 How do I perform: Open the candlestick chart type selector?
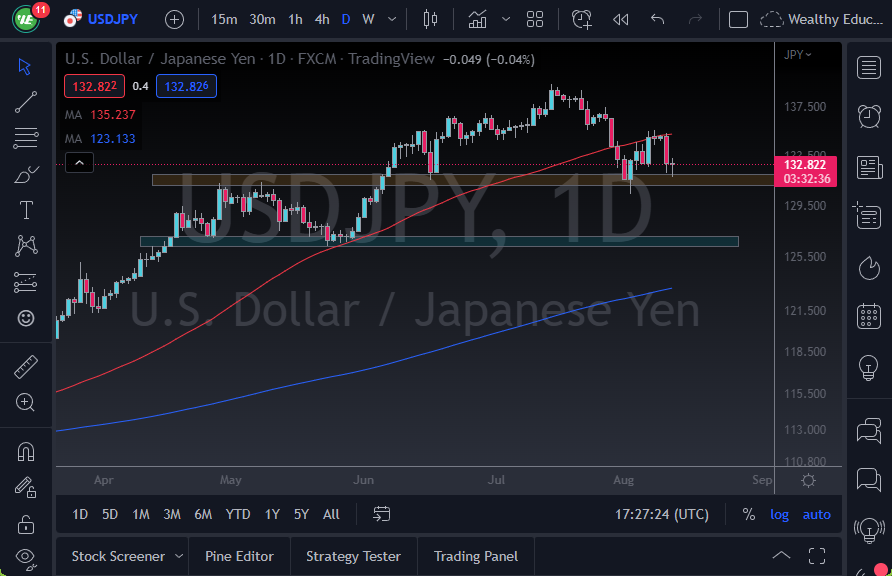click(x=431, y=19)
